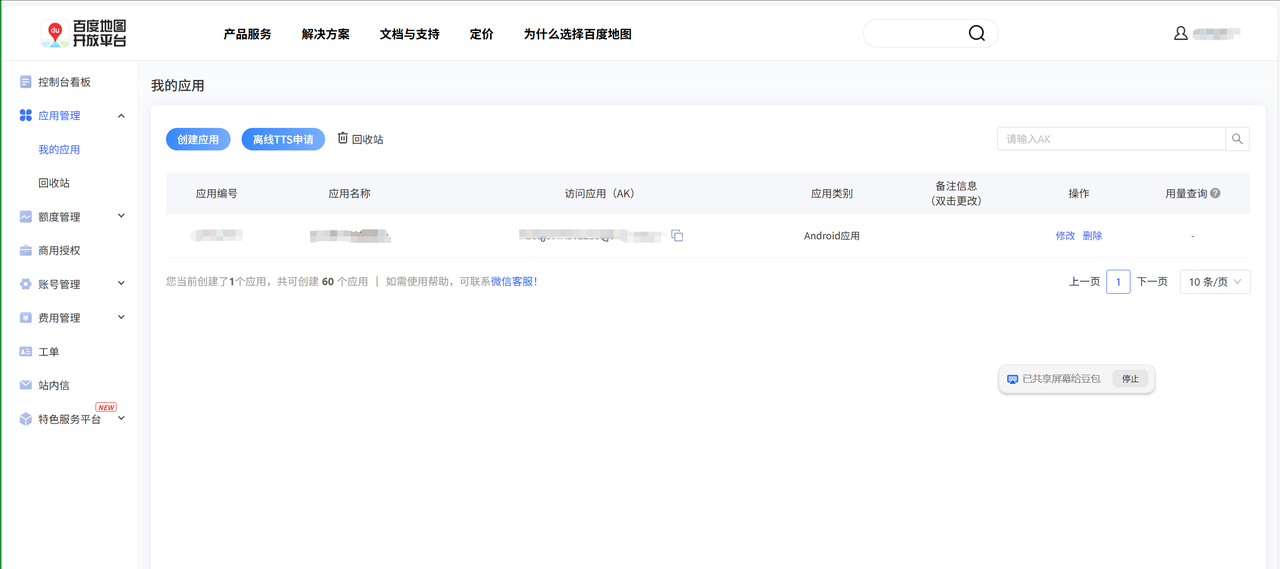The width and height of the screenshot is (1280, 569).
Task: Focus the top bar search input
Action: (x=915, y=33)
